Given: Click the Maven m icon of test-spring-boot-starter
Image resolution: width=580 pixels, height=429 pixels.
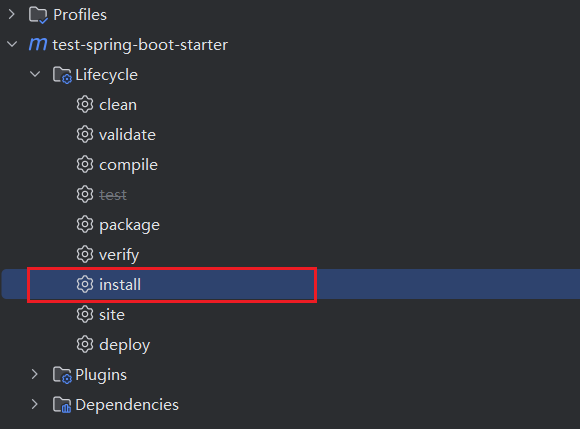Looking at the screenshot, I should tap(38, 44).
